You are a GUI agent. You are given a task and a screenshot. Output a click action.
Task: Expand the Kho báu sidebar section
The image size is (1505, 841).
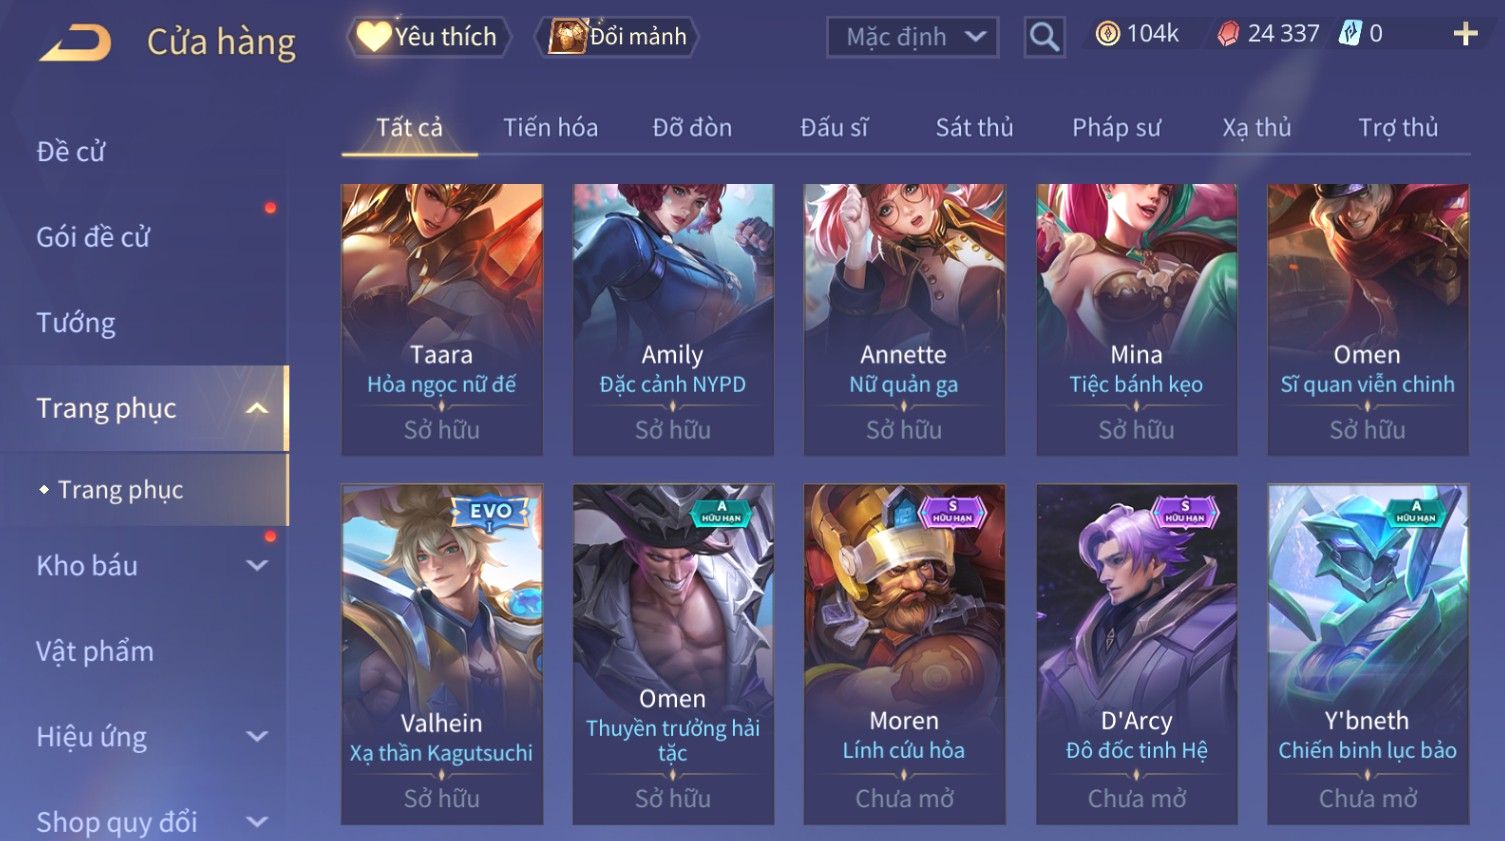(257, 565)
